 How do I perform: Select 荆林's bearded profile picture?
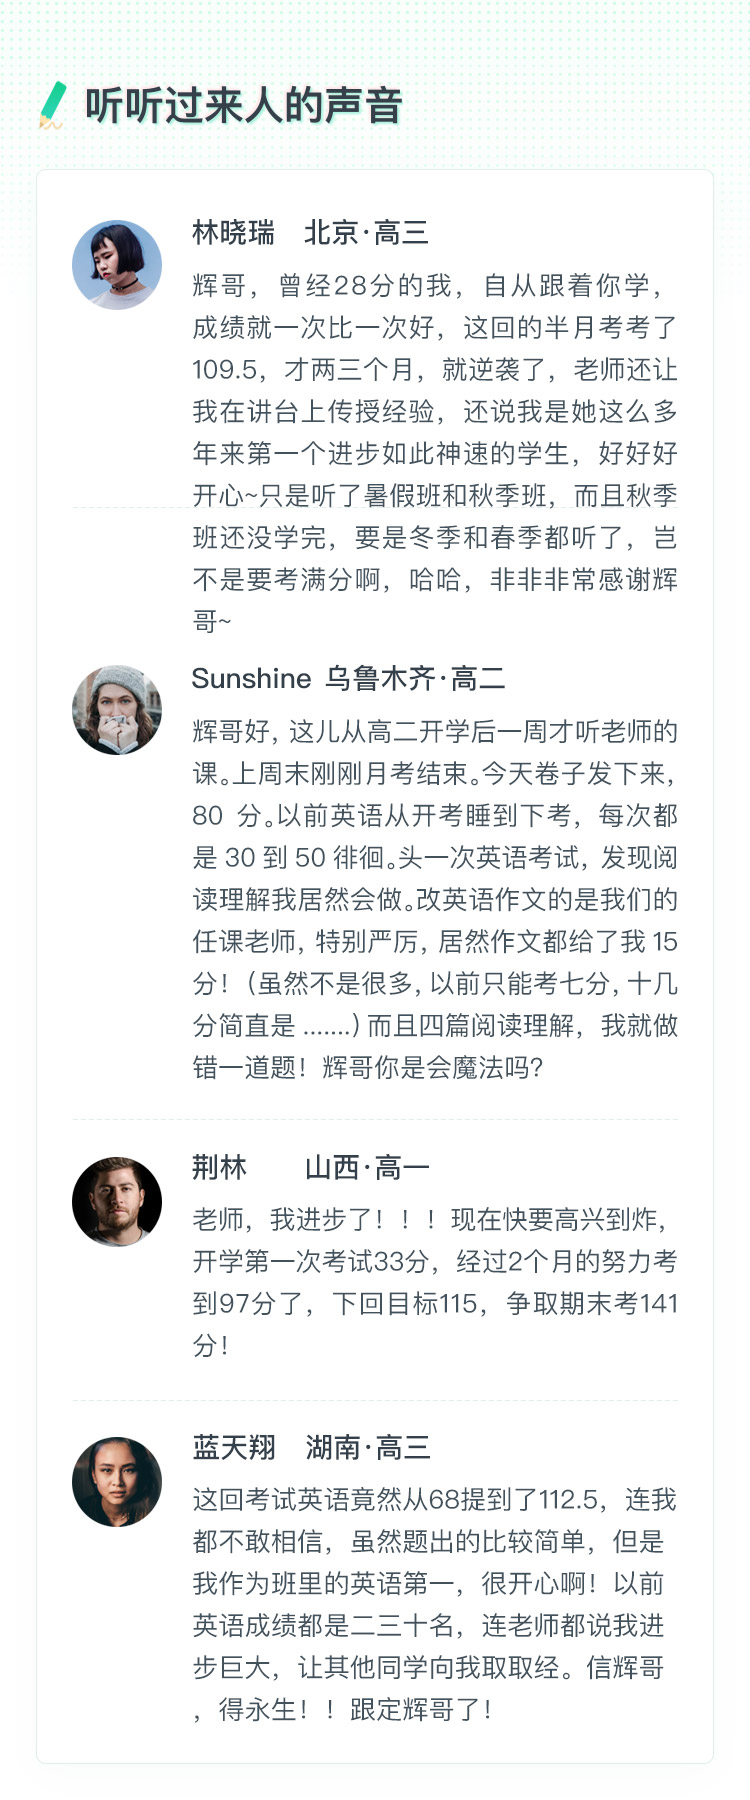(117, 1202)
